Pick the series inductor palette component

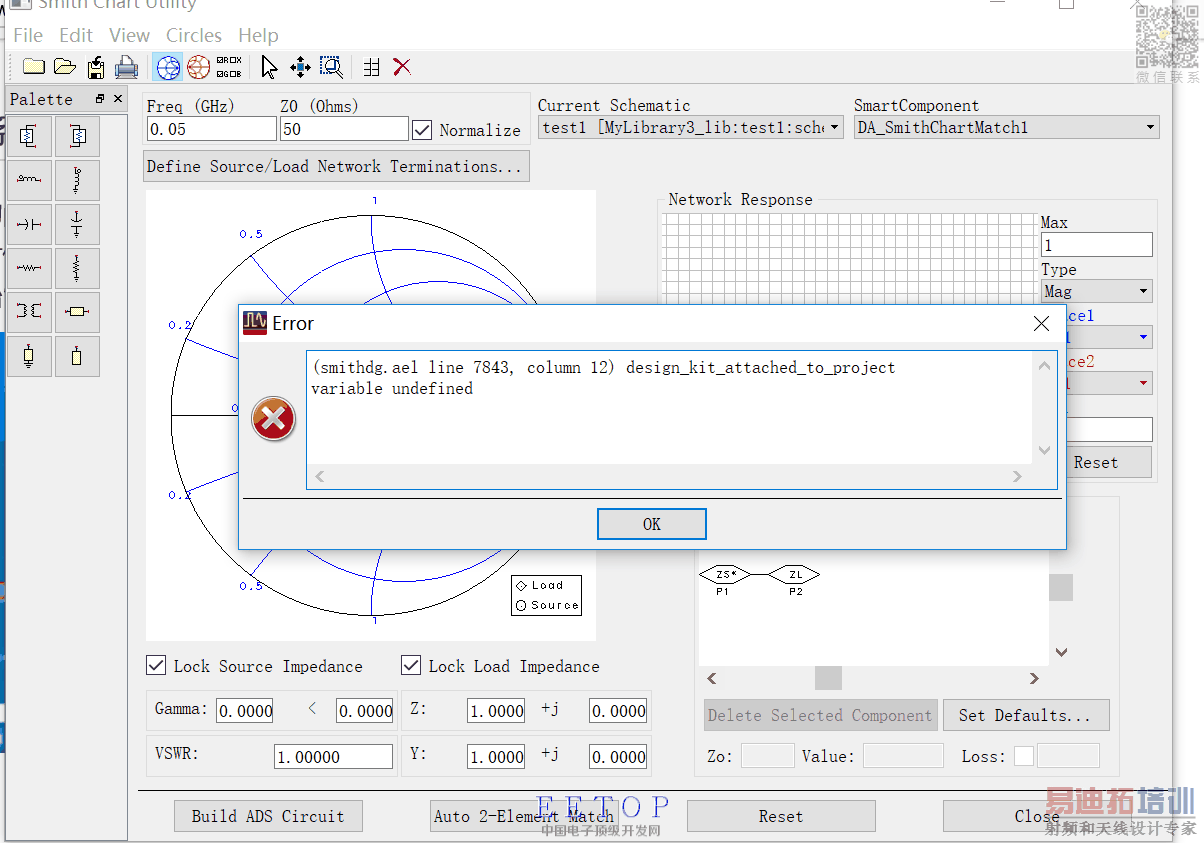pos(29,180)
